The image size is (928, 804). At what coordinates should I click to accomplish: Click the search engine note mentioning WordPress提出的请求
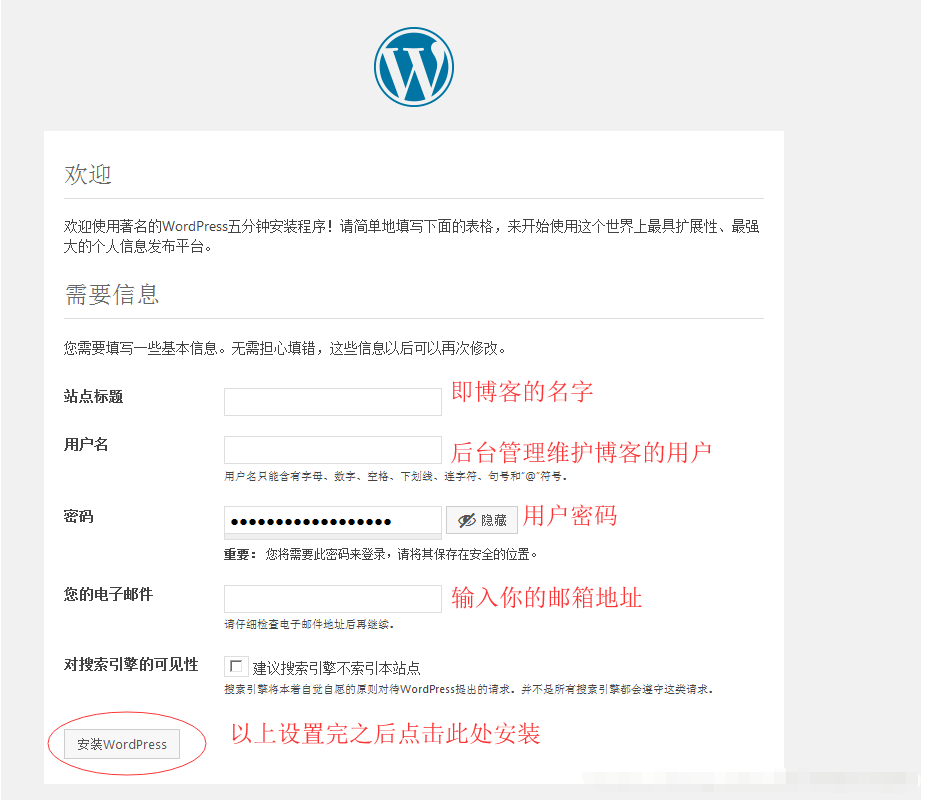click(468, 690)
